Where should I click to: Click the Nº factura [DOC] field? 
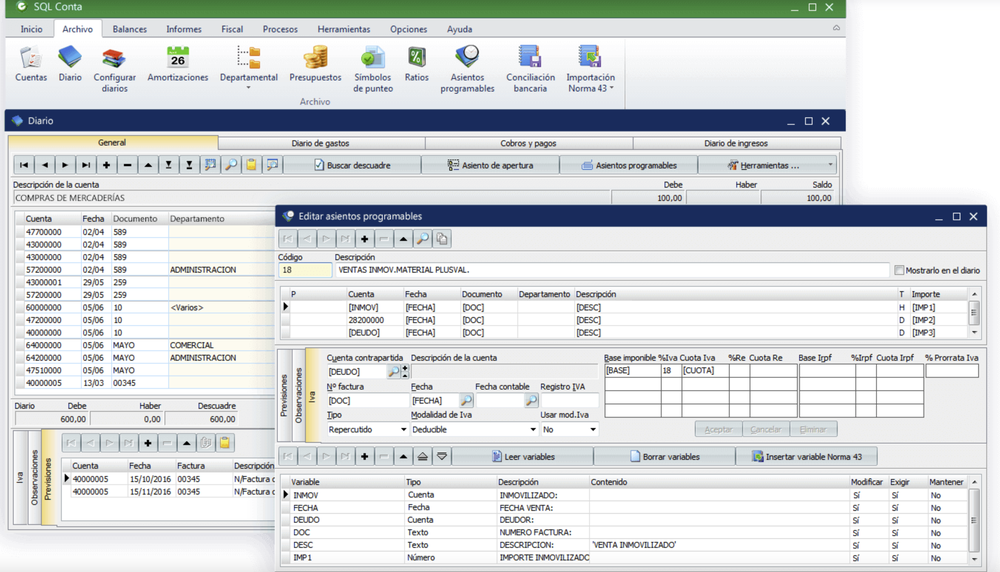pos(367,400)
